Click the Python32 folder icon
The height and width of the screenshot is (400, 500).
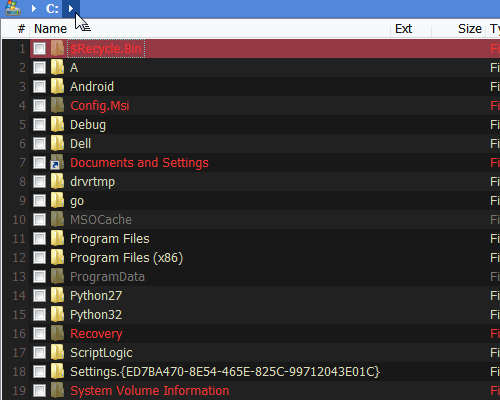57,314
